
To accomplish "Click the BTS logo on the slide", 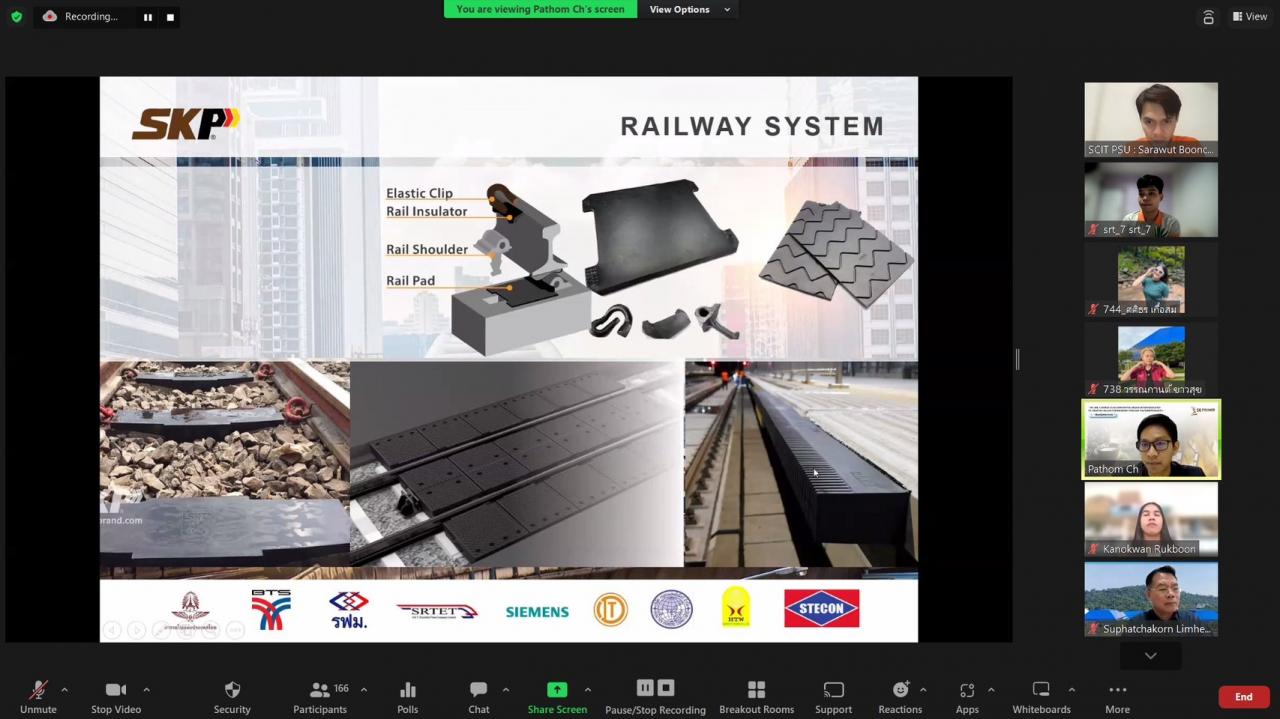I will click(271, 609).
